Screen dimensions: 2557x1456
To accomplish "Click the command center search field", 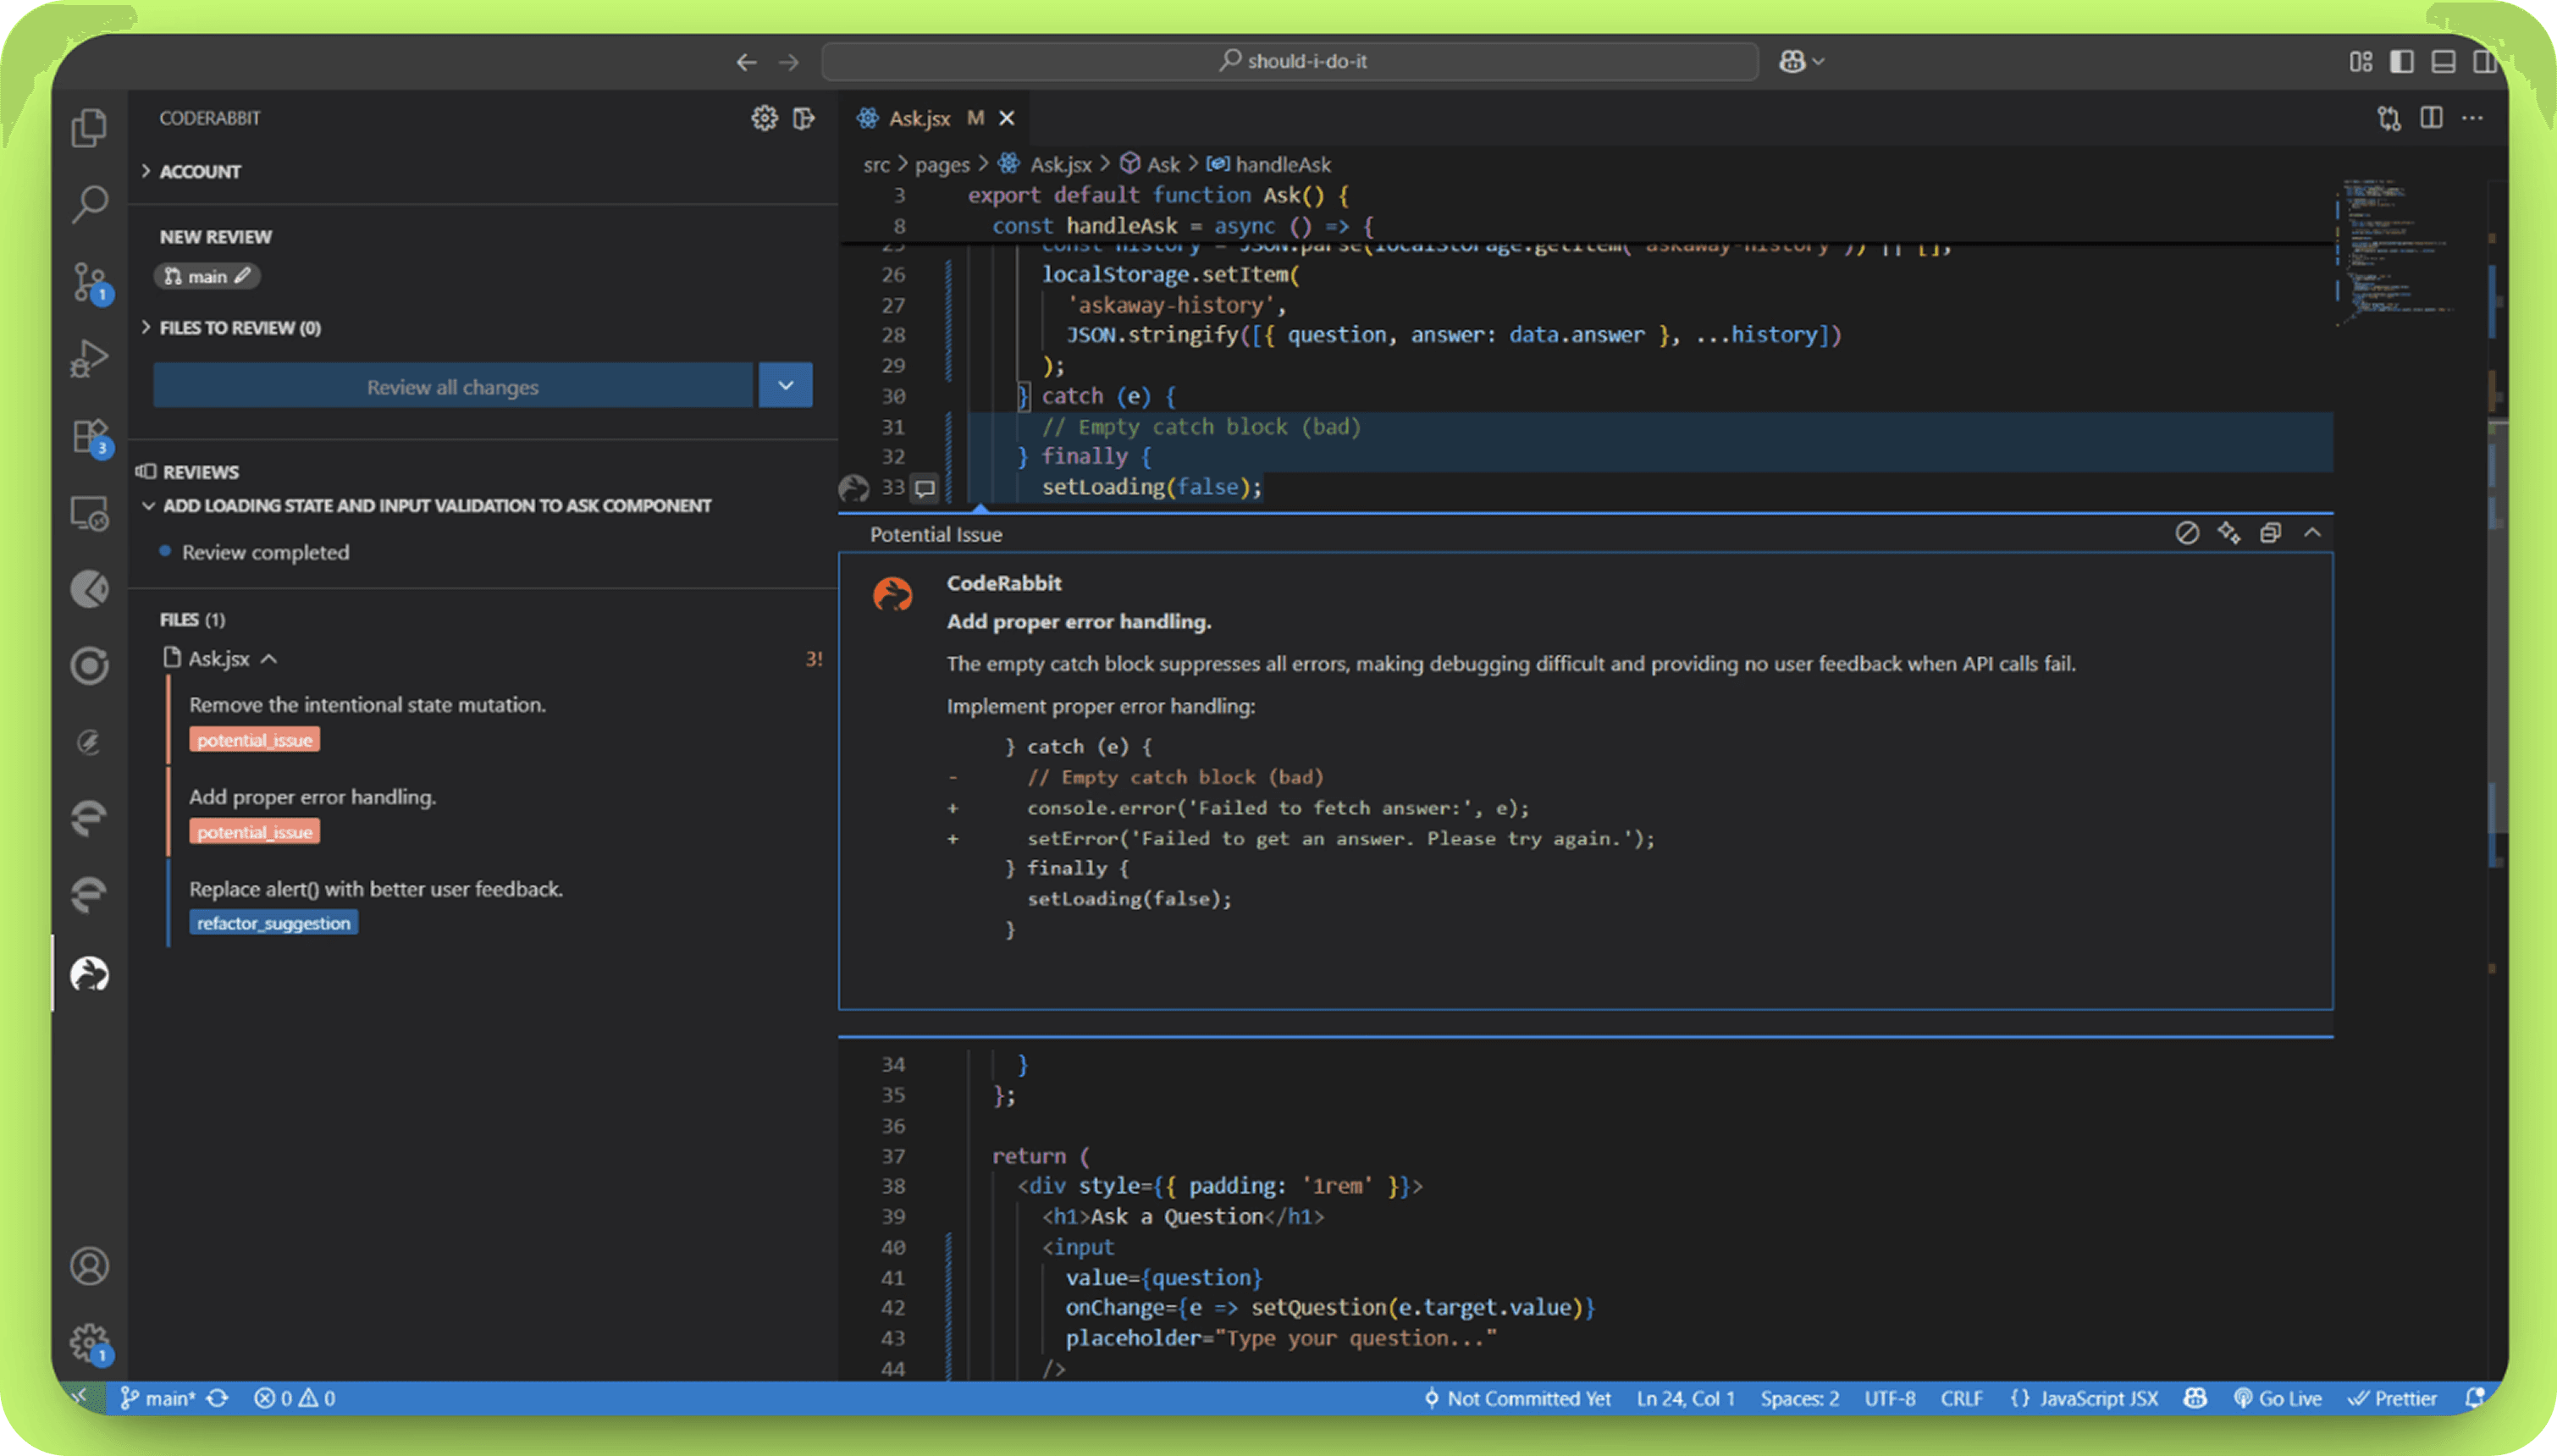I will tap(1290, 61).
